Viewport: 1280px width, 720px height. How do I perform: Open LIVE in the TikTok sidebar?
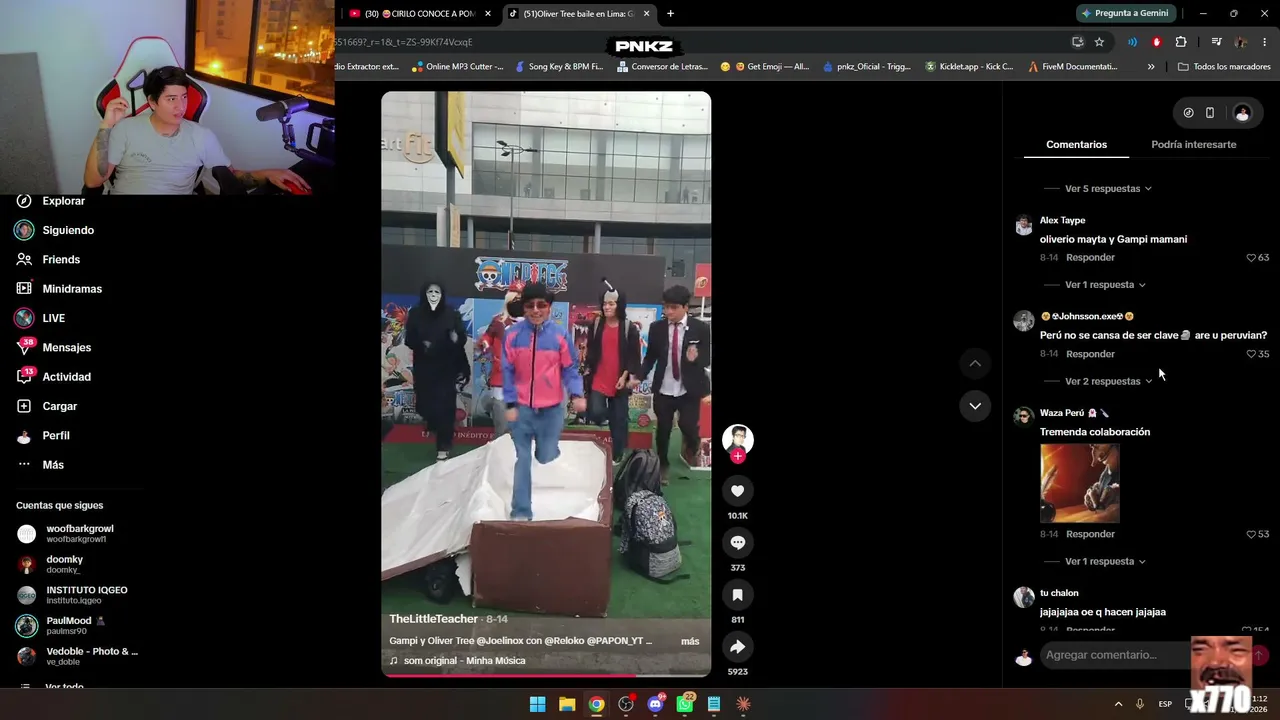click(x=54, y=318)
